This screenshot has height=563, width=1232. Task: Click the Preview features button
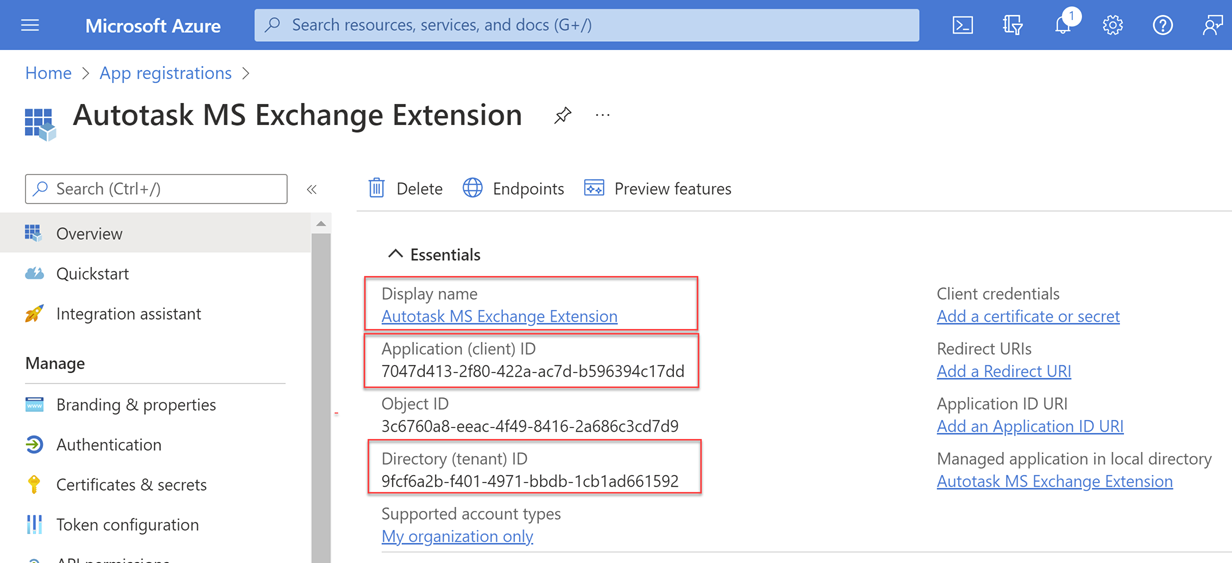(657, 188)
